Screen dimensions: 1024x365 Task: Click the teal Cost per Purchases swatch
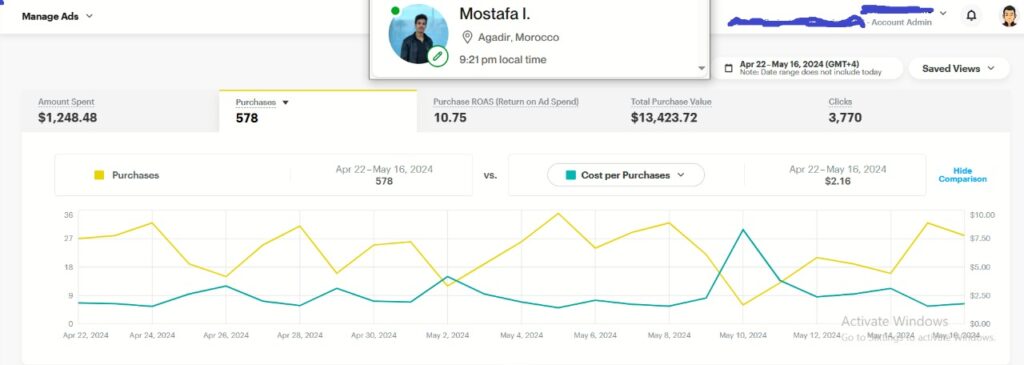pyautogui.click(x=571, y=175)
